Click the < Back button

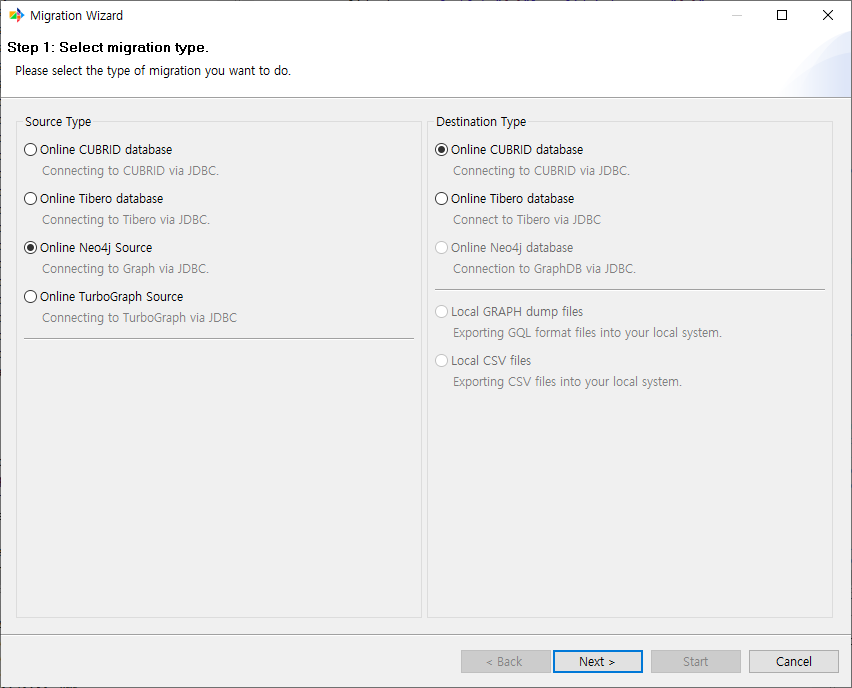click(505, 661)
